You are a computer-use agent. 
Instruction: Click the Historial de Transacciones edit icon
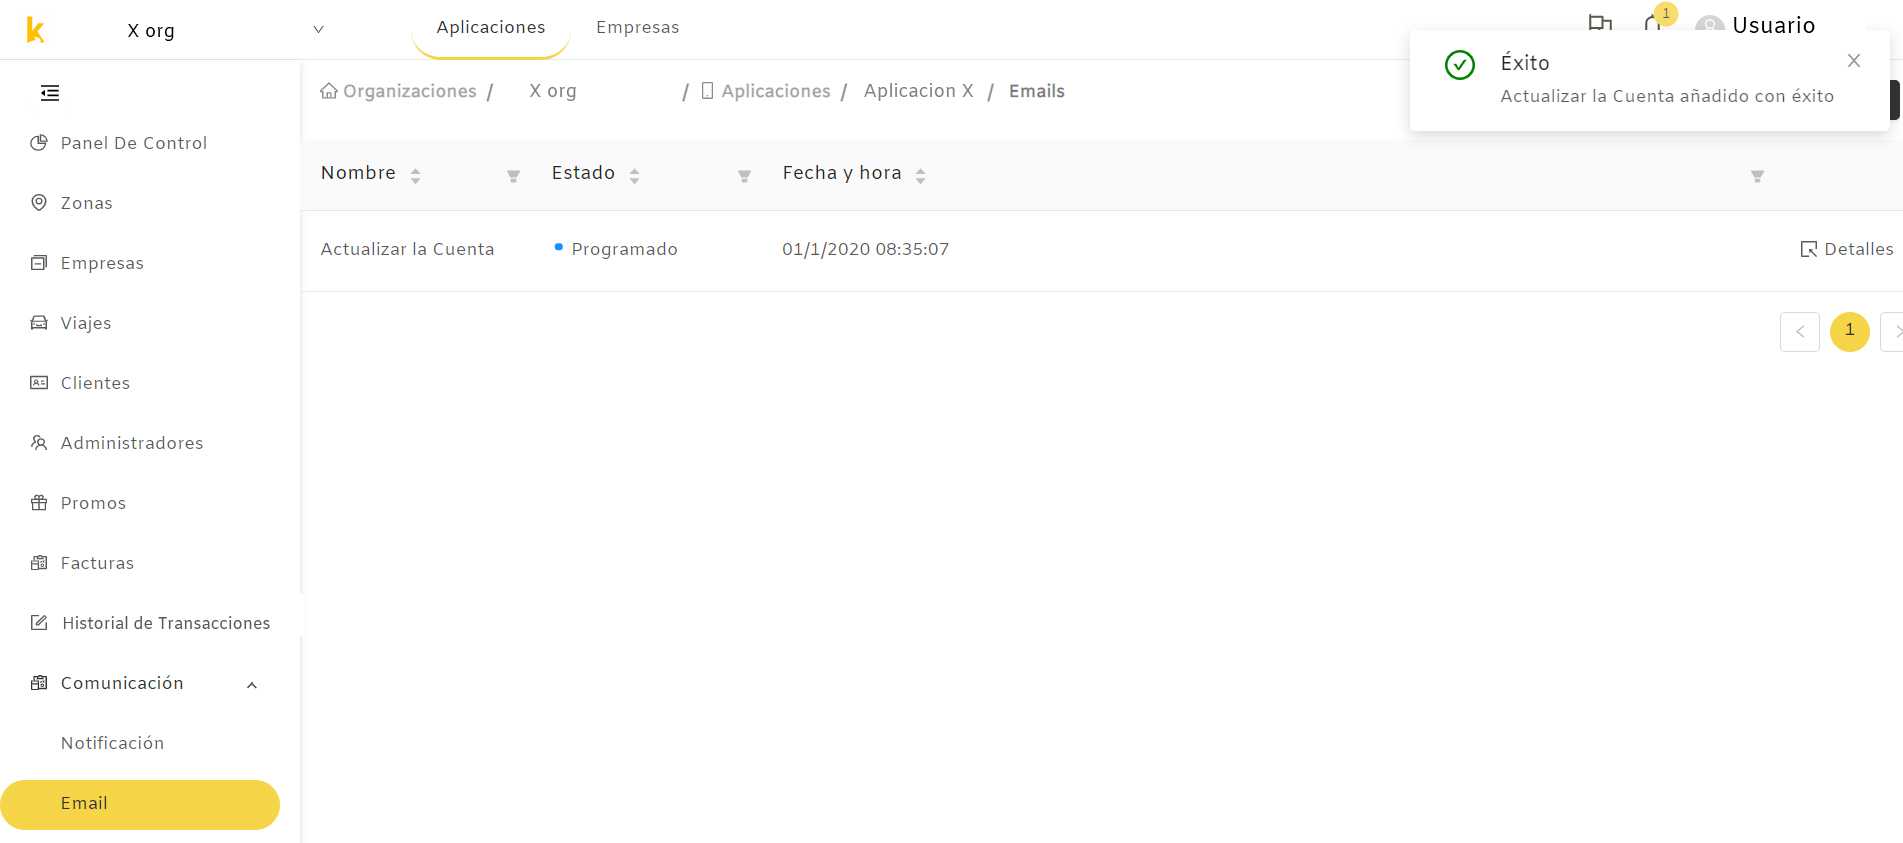[39, 622]
